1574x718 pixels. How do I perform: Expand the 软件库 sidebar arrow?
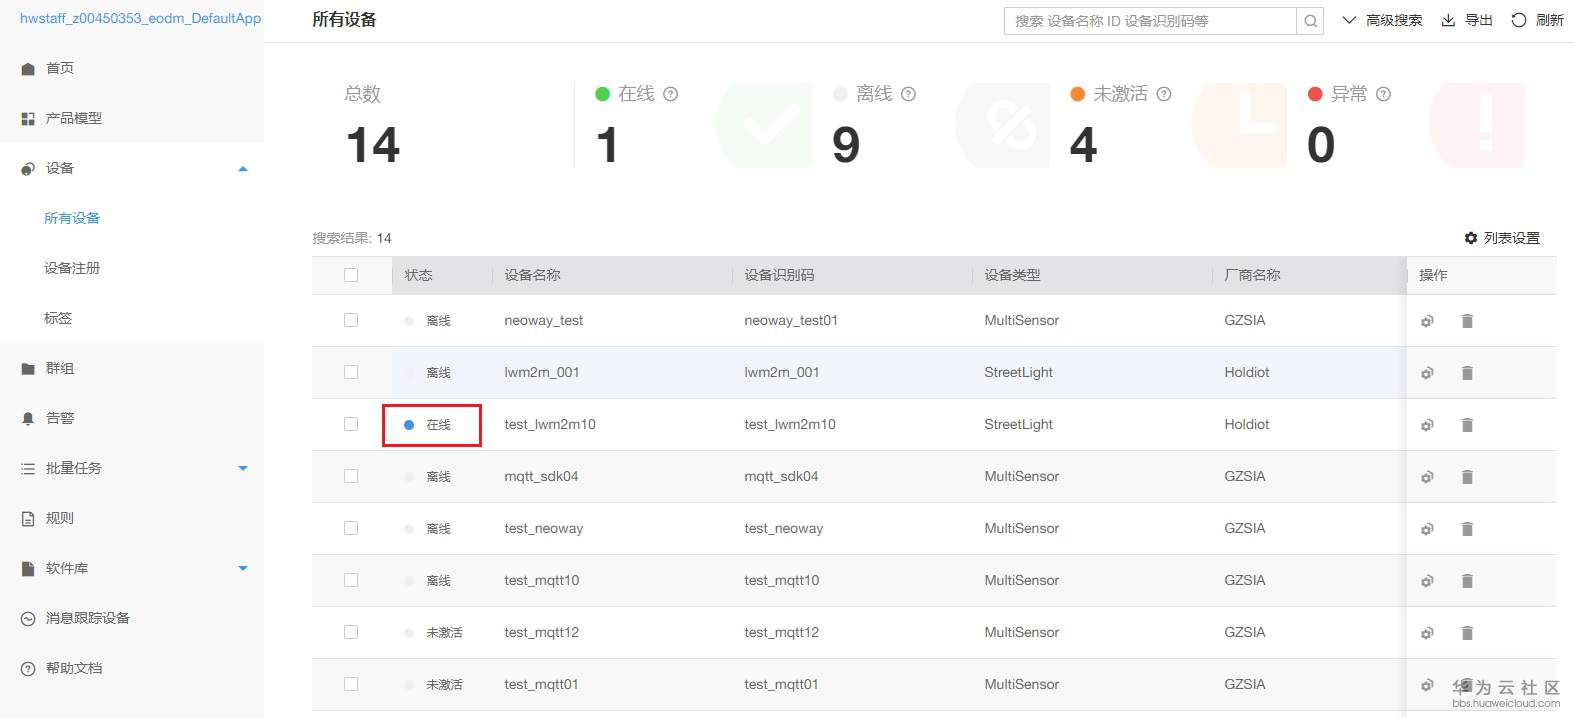click(x=242, y=568)
